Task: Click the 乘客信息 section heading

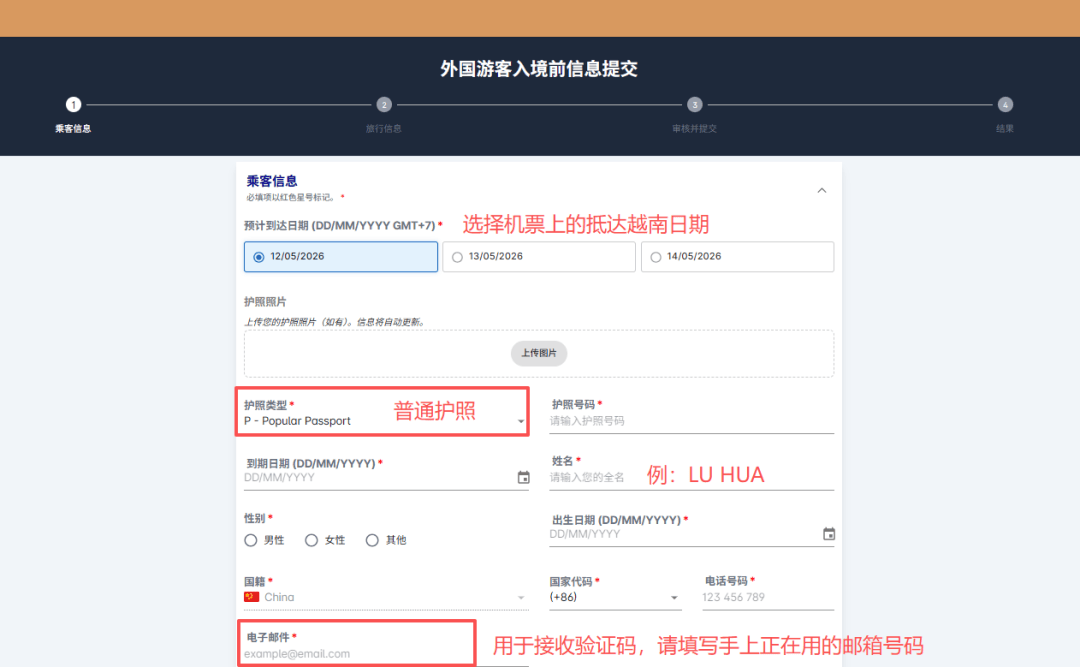Action: (272, 181)
